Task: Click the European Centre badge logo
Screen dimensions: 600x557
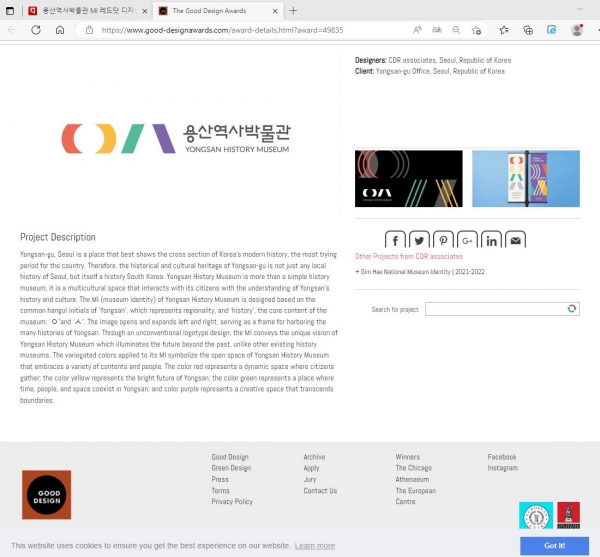Action: 536,515
